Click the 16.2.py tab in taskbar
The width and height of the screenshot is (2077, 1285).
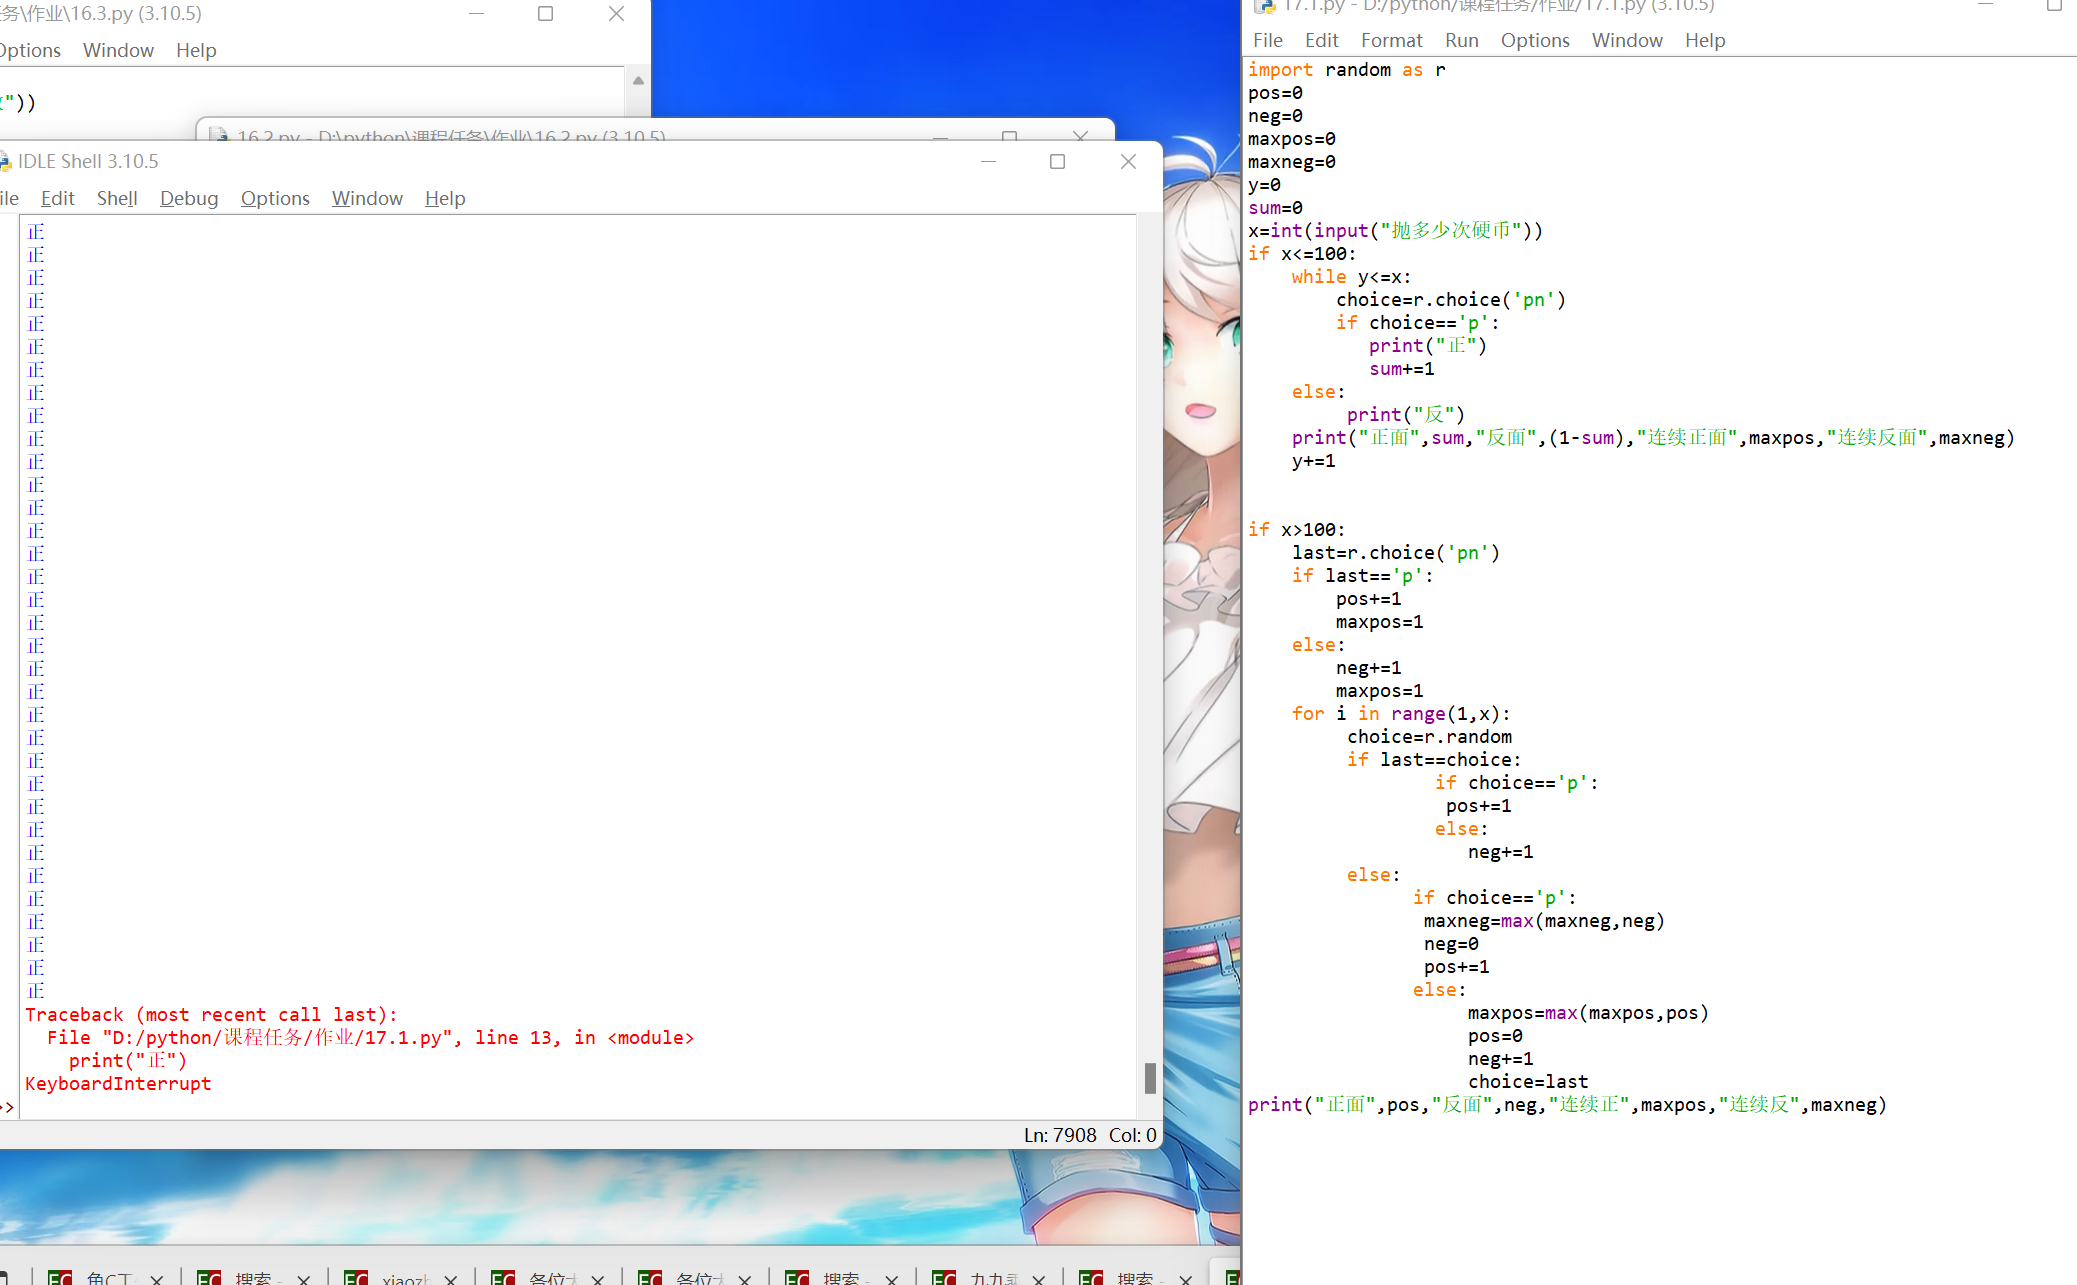pyautogui.click(x=445, y=135)
